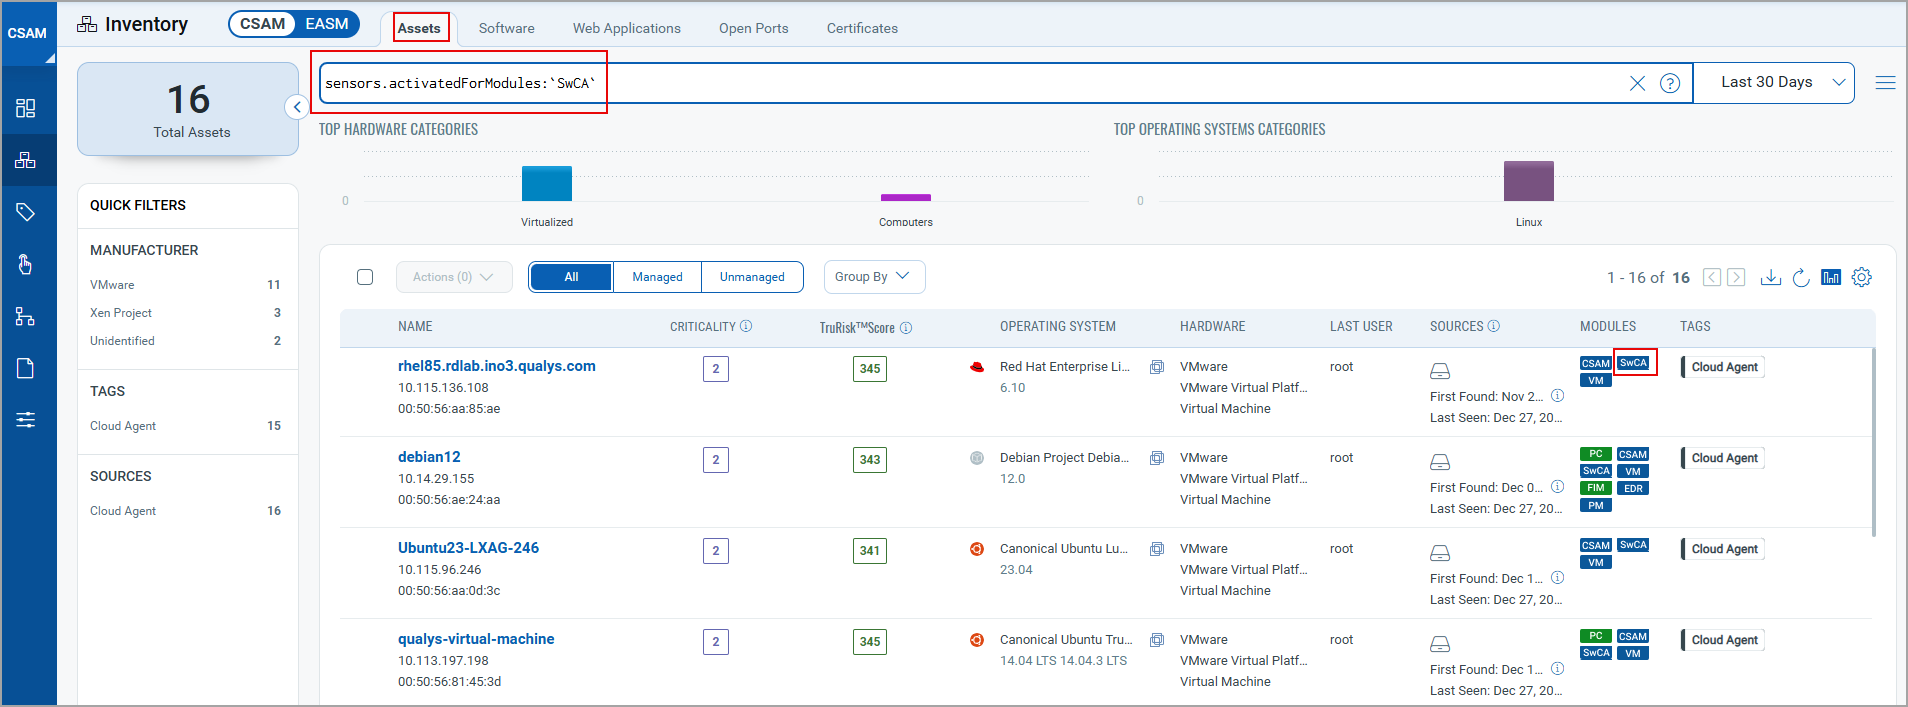Click Cloud Agent tag on Ubuntu23-LXAG-246 row
Viewport: 1908px width, 707px height.
click(x=1724, y=549)
